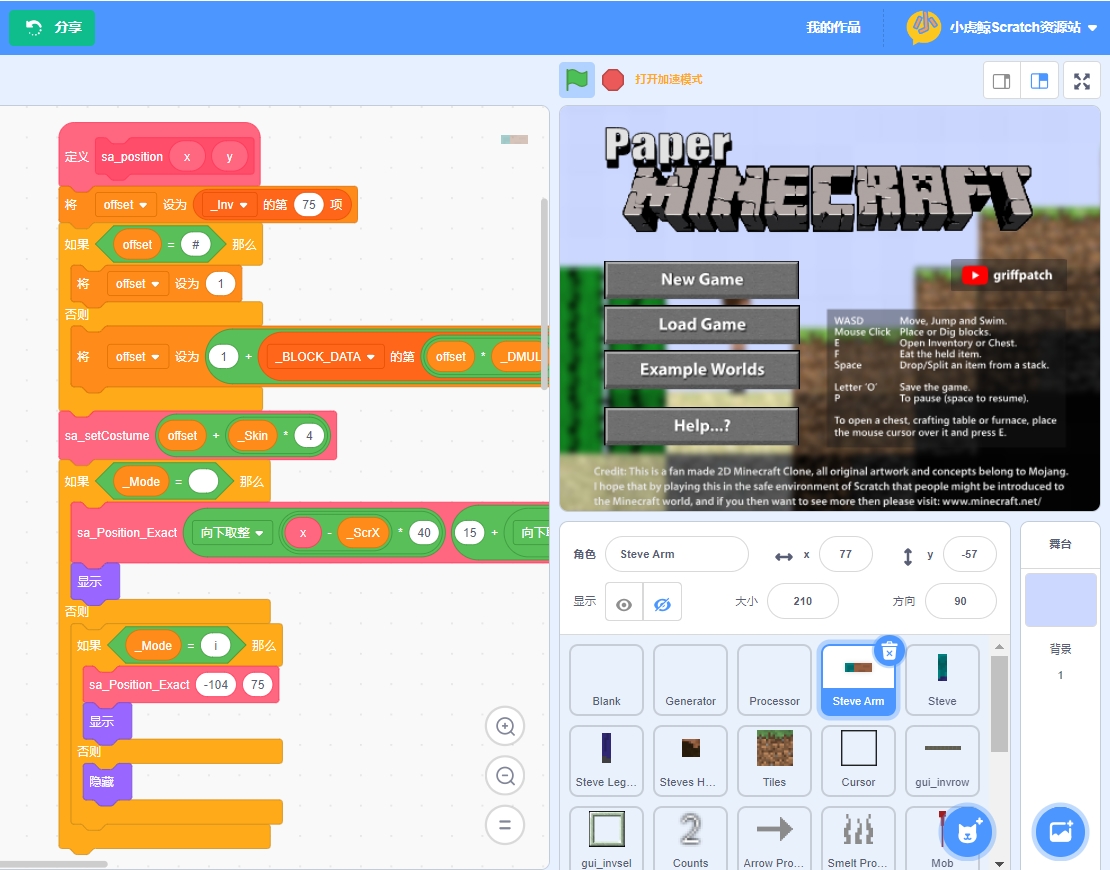Screen dimensions: 1110x870
Task: Click the 定义 sa_position hat block
Action: click(x=159, y=156)
